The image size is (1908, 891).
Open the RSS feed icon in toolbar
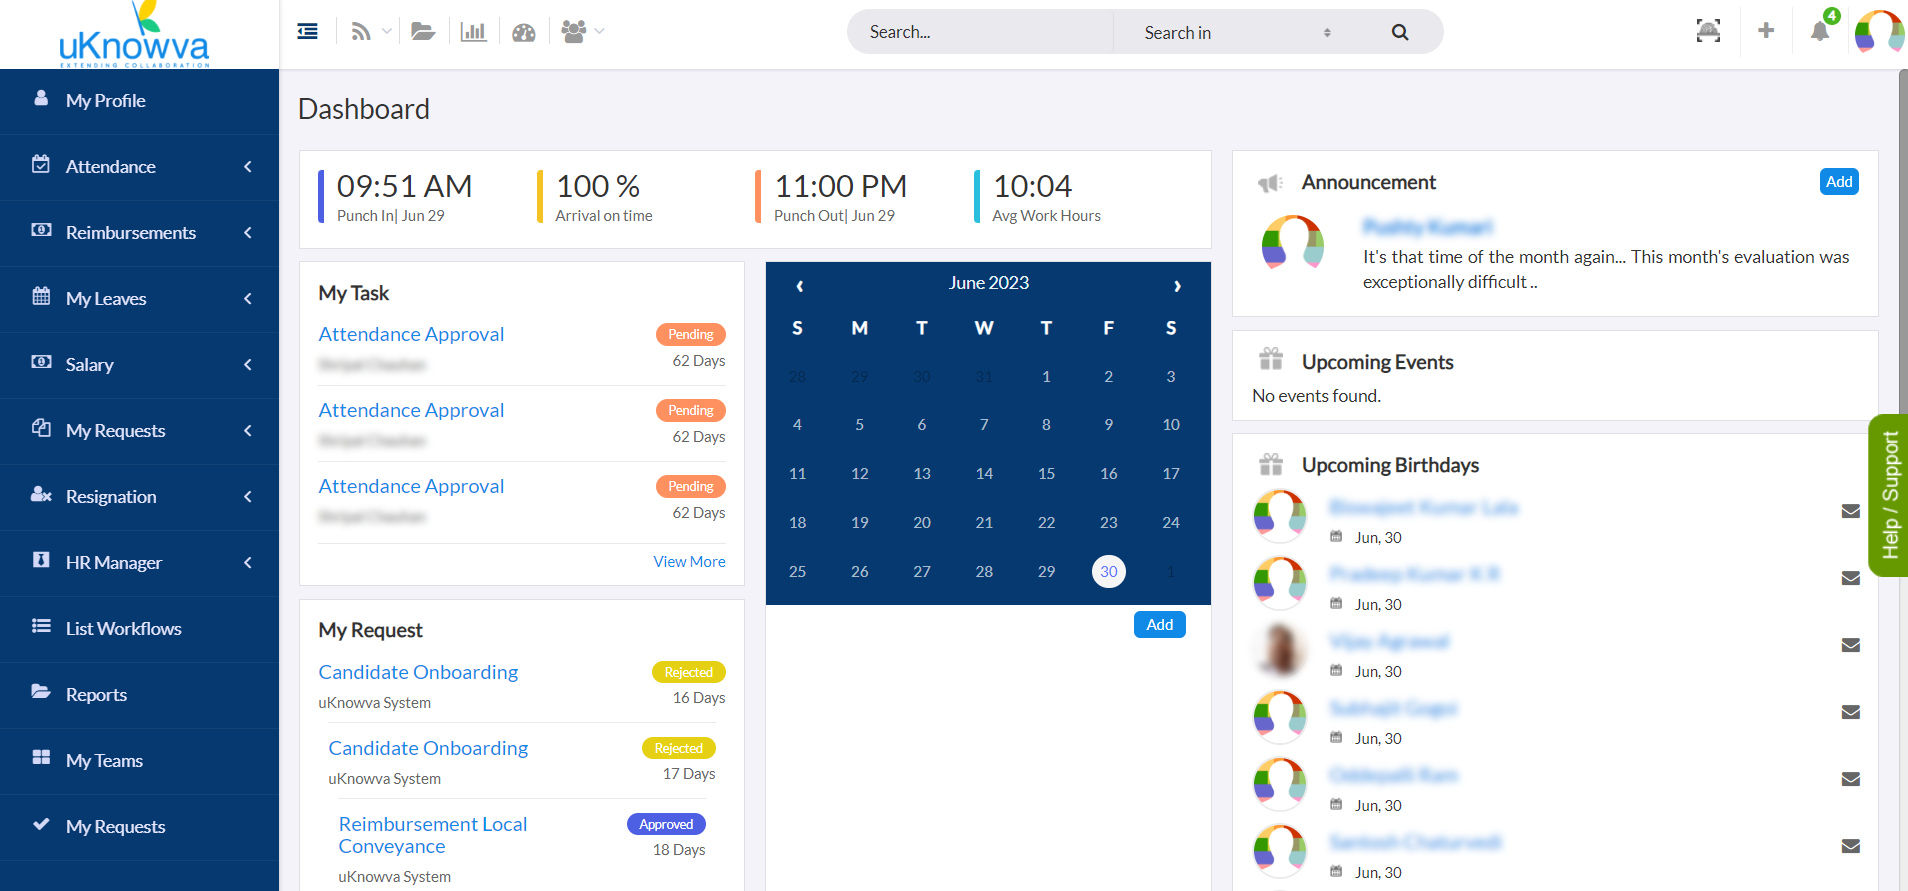pos(361,32)
